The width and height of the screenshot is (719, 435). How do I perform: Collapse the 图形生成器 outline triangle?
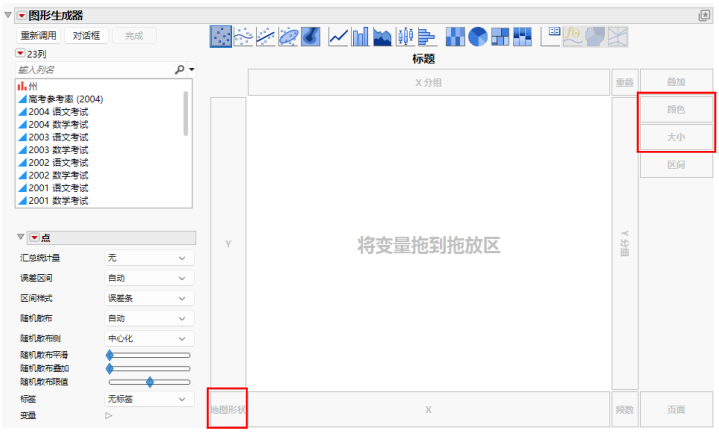[x=8, y=15]
